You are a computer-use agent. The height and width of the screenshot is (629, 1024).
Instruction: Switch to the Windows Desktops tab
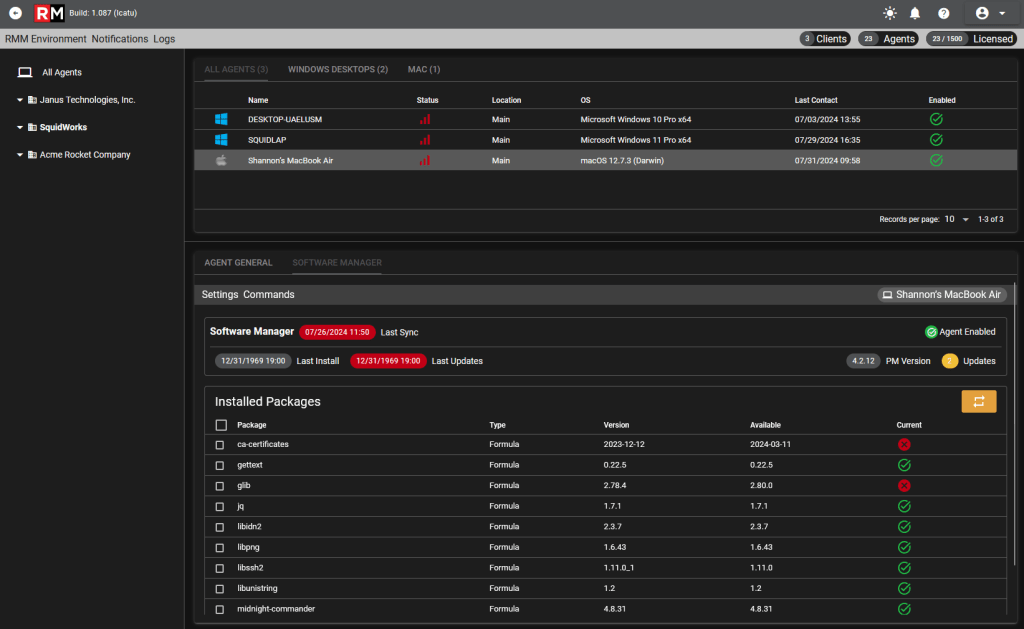338,69
